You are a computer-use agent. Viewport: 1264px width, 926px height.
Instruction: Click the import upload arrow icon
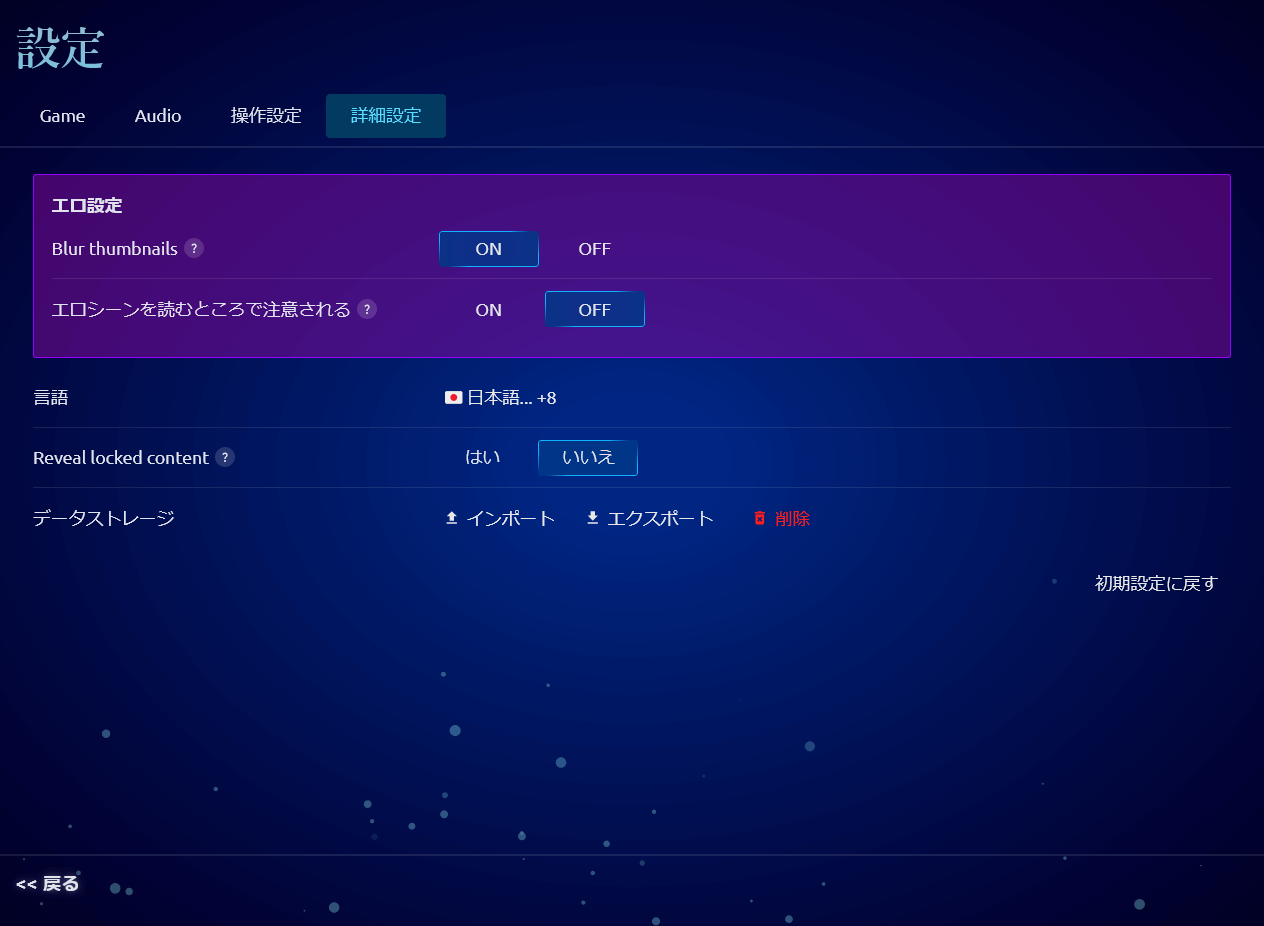click(452, 518)
